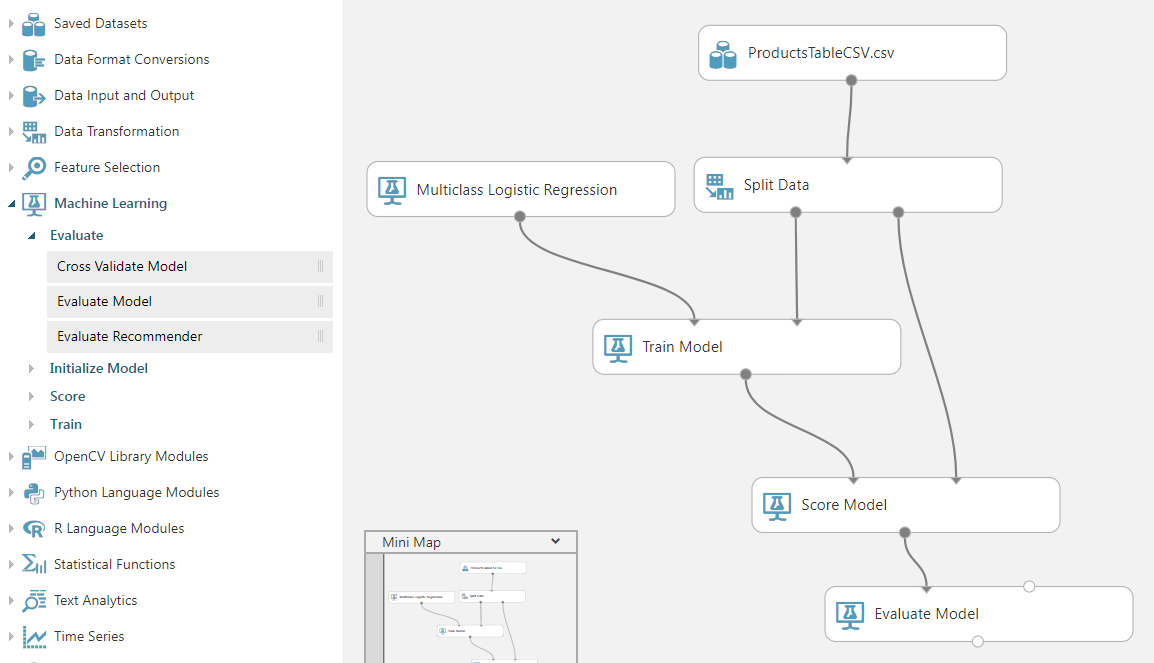The width and height of the screenshot is (1154, 663).
Task: Expand the Train category
Action: point(33,424)
